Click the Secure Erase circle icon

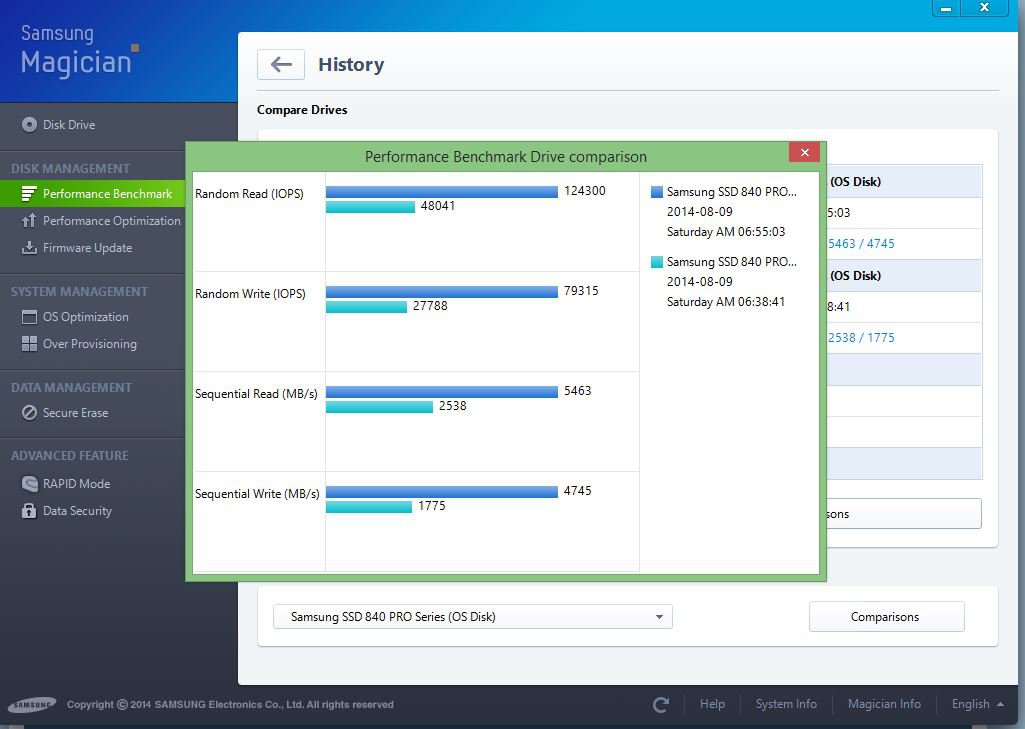tap(29, 413)
